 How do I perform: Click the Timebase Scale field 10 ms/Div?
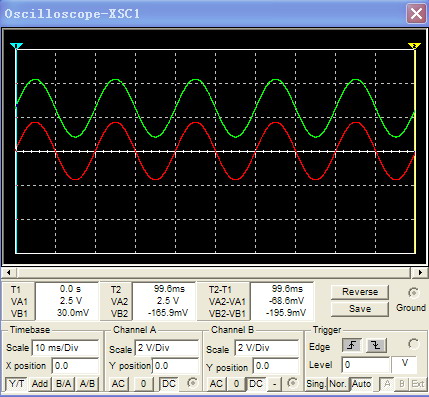coord(66,348)
